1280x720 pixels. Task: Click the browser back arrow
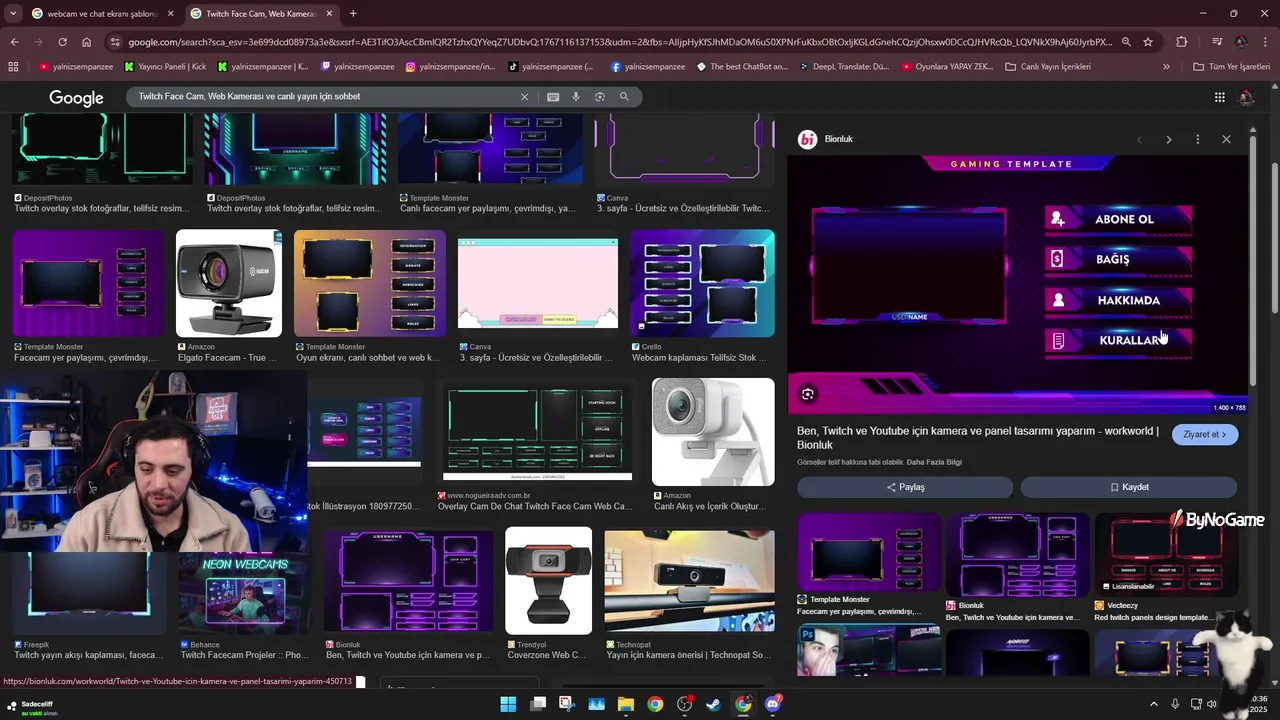tap(14, 42)
